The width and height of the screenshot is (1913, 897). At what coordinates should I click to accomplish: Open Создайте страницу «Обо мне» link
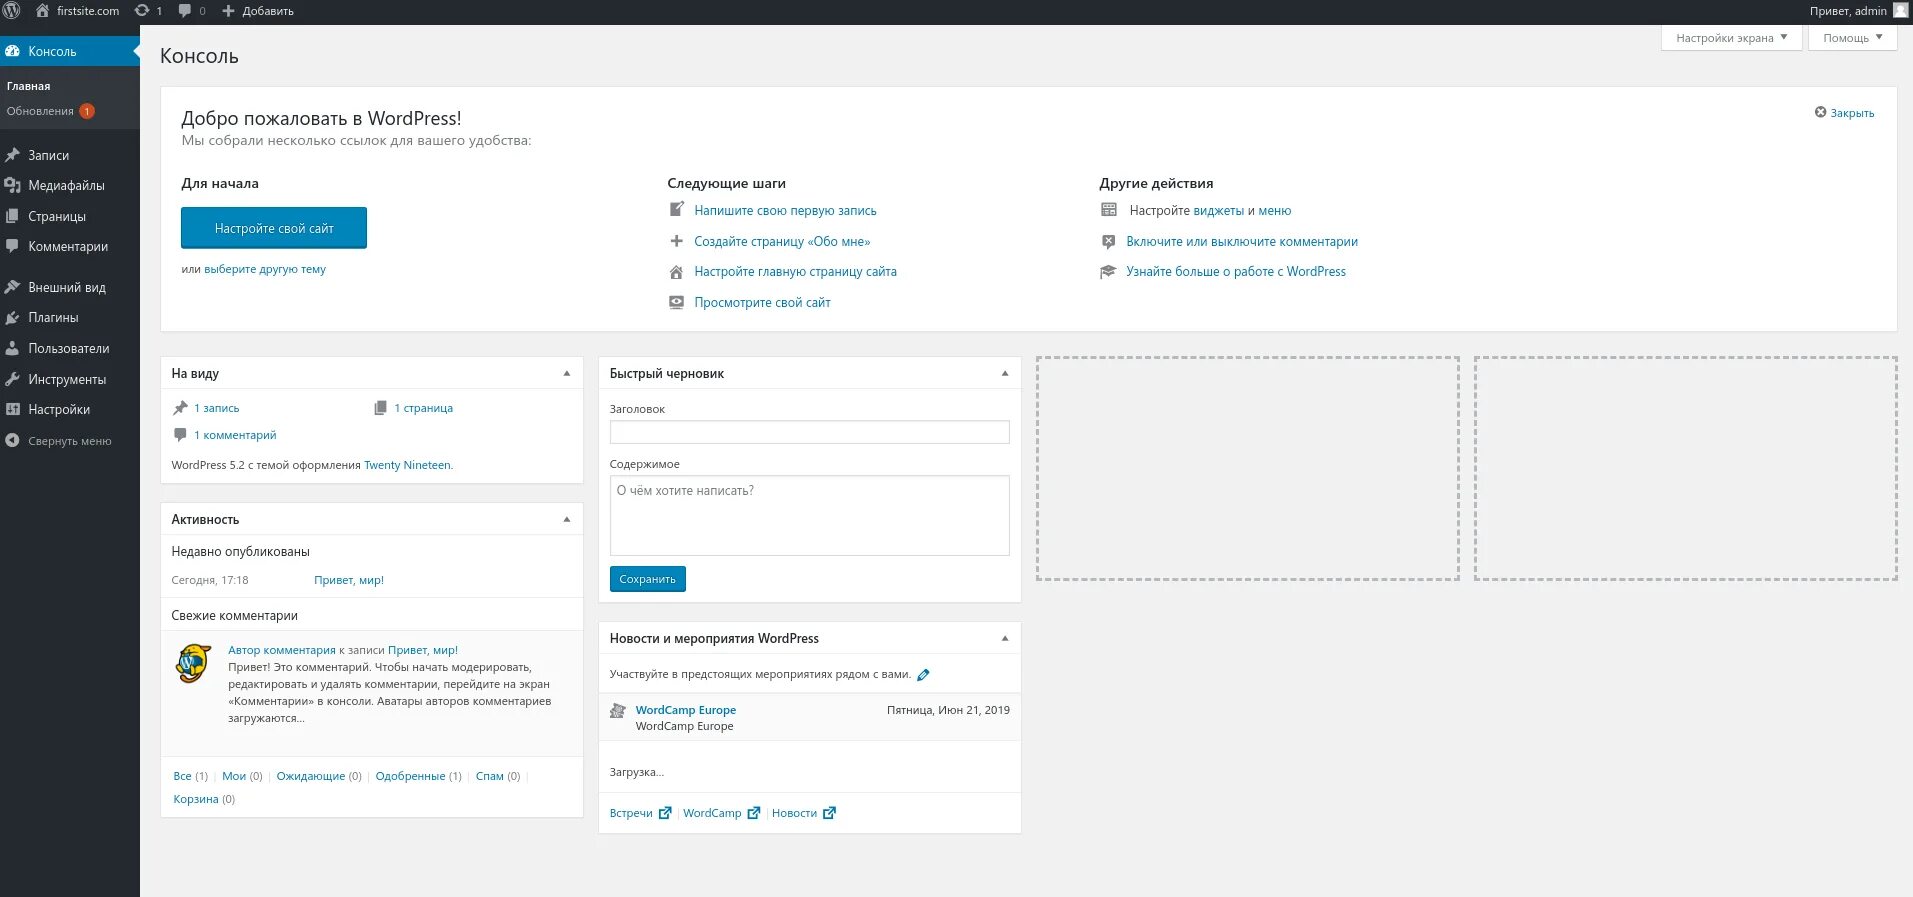782,242
